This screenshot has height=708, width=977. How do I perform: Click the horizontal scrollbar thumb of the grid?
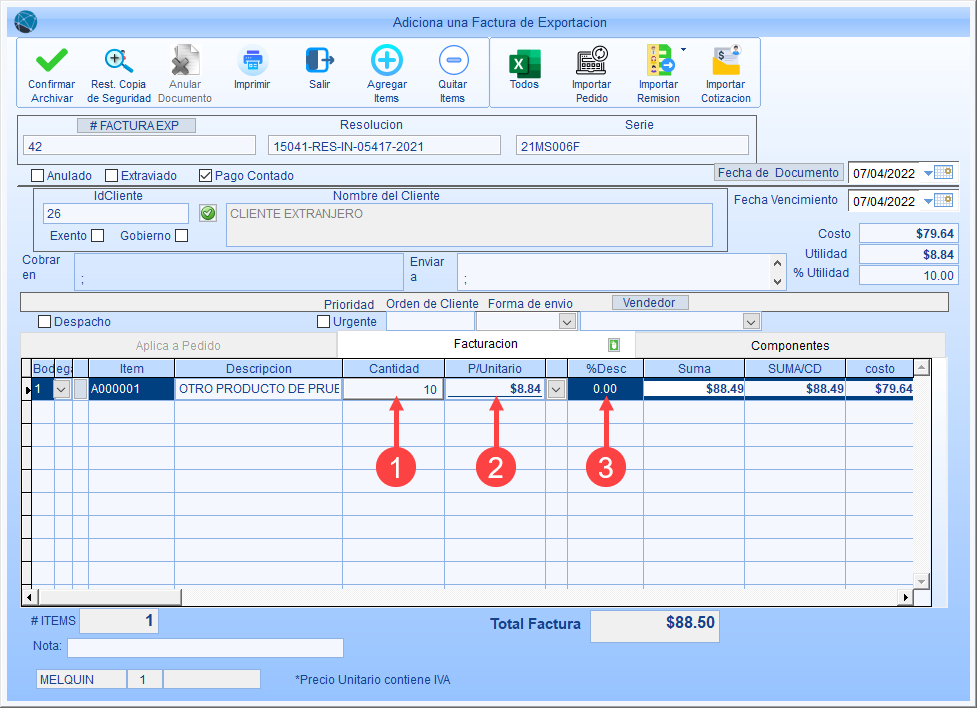click(109, 597)
